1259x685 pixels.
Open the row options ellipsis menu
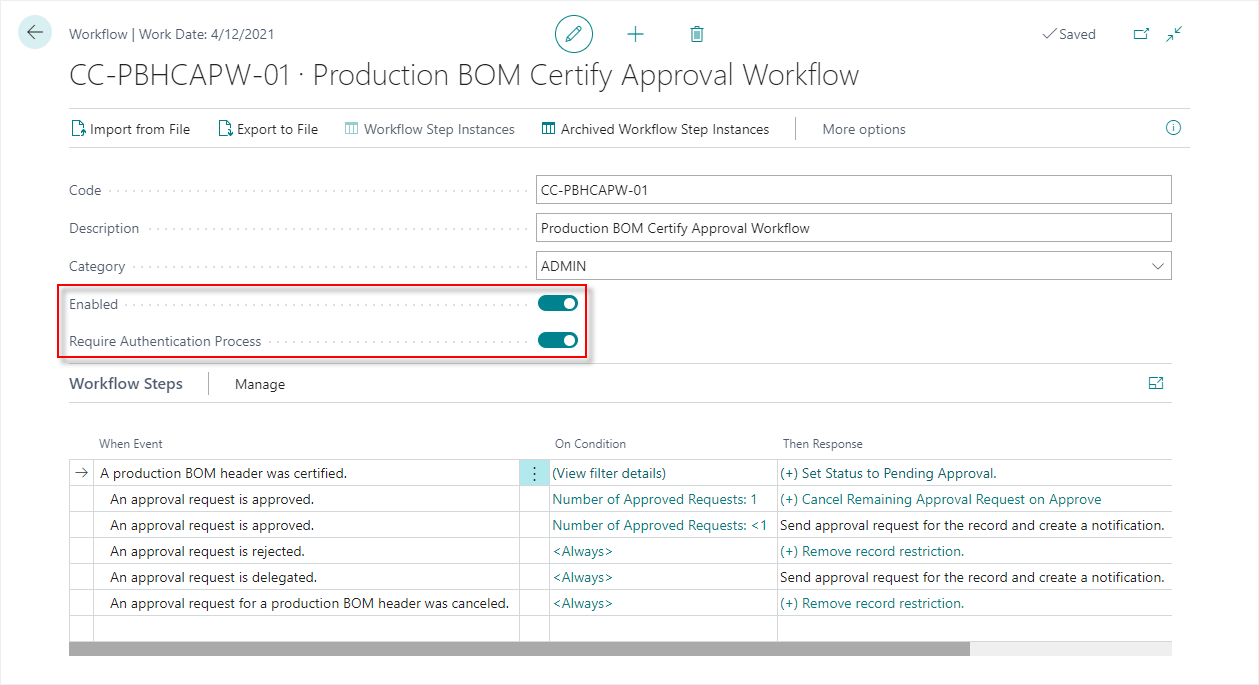click(x=533, y=471)
